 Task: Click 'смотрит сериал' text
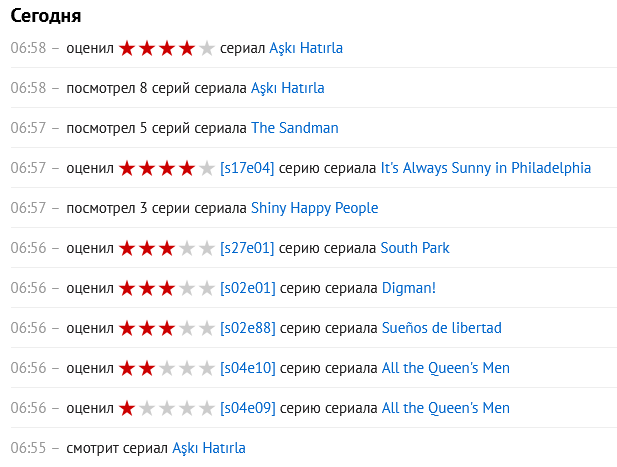(x=117, y=449)
